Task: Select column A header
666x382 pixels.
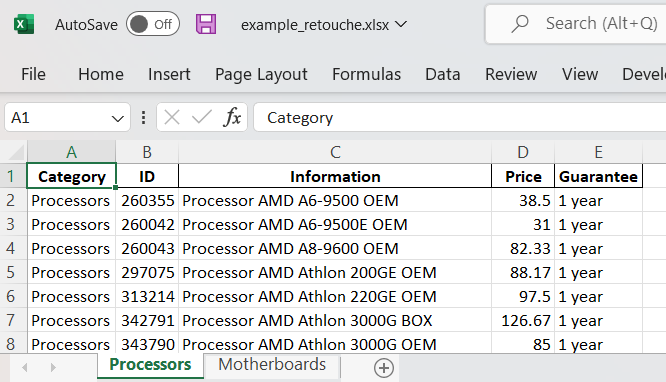Action: tap(71, 152)
